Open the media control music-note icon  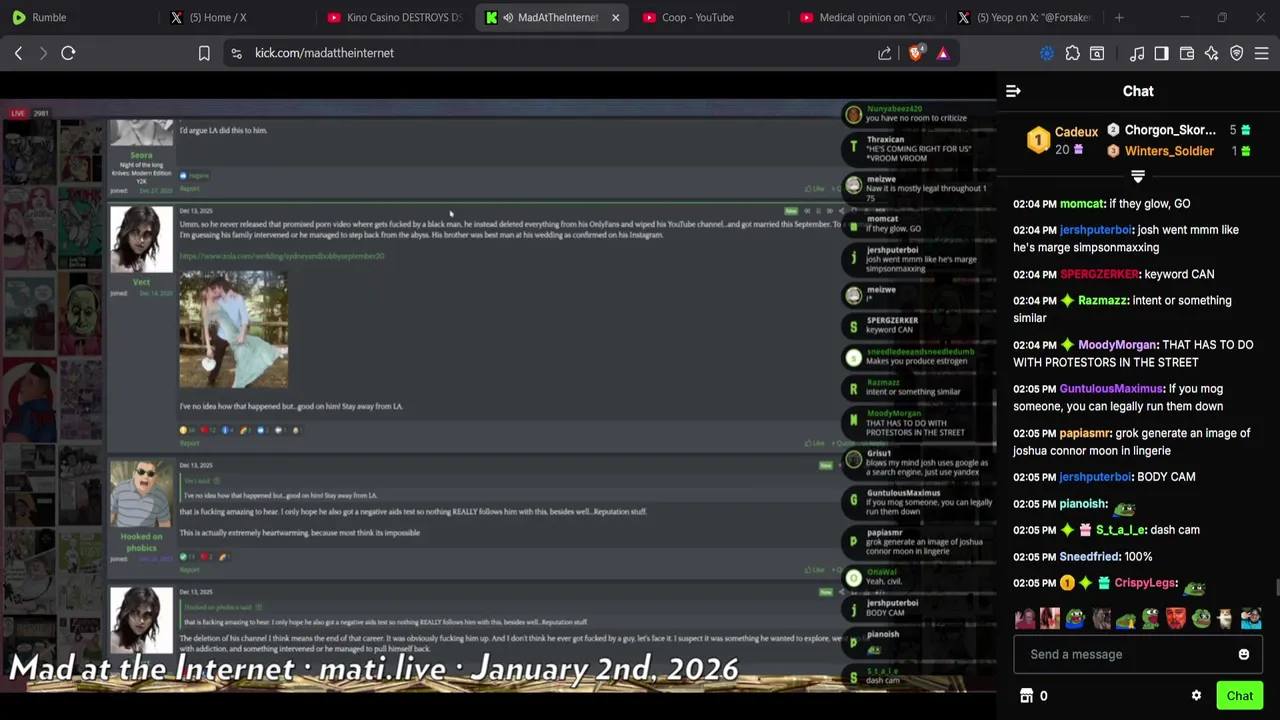pos(1137,53)
